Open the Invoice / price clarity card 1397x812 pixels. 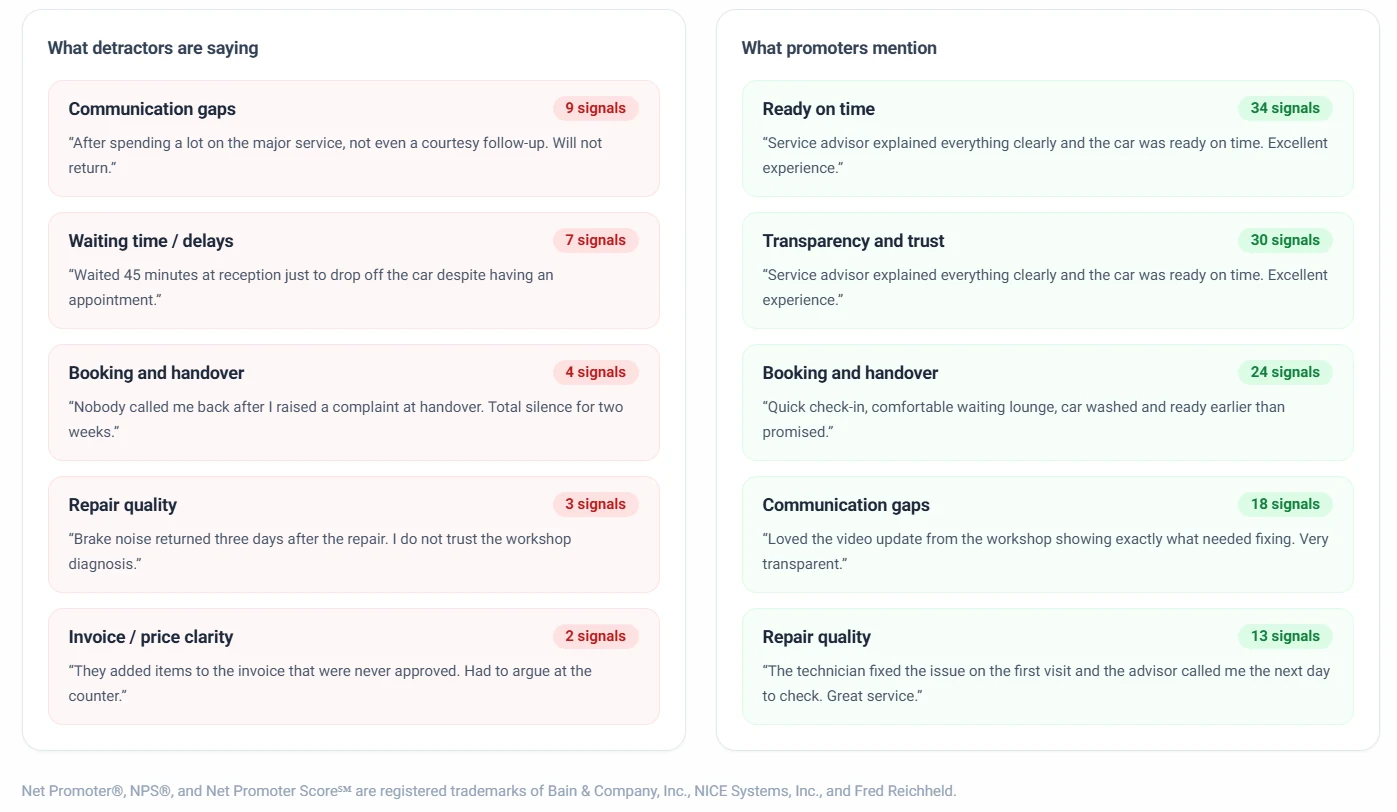point(354,666)
